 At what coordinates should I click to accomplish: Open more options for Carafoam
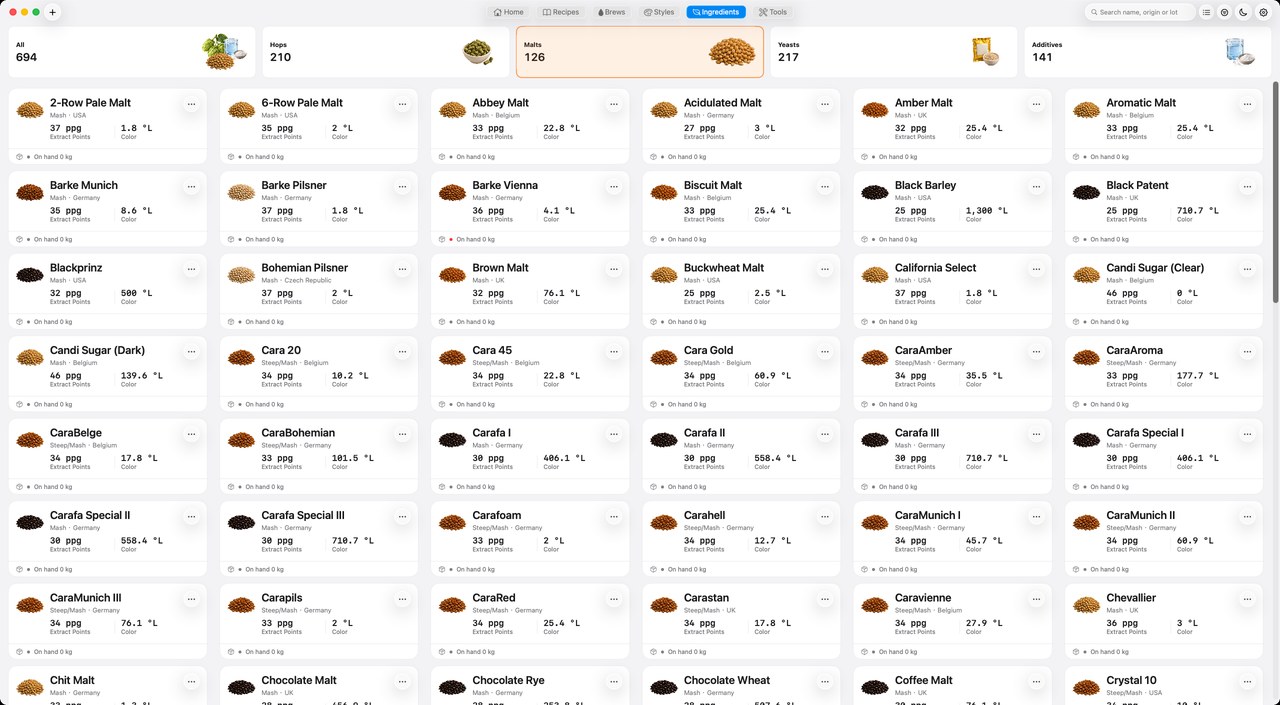point(613,516)
